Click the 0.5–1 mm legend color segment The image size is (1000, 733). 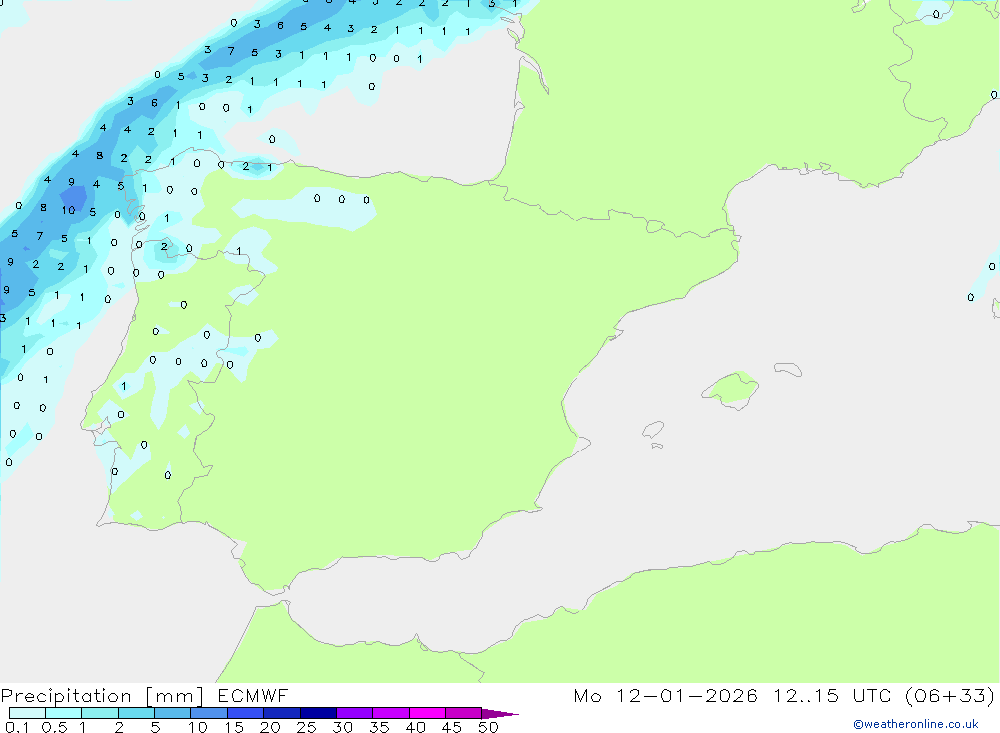(x=64, y=713)
